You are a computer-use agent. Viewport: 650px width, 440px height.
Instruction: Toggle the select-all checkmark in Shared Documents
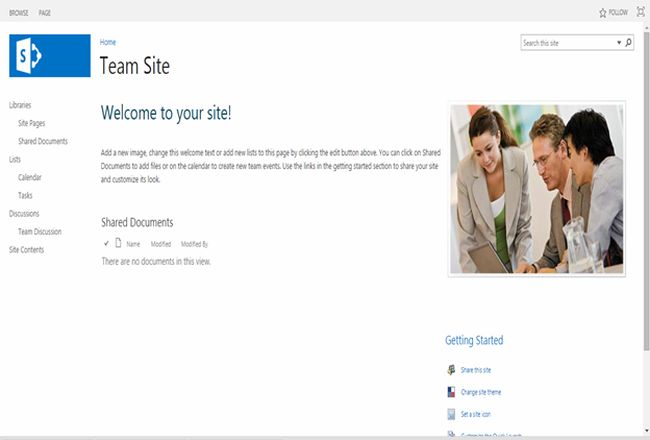click(x=107, y=243)
